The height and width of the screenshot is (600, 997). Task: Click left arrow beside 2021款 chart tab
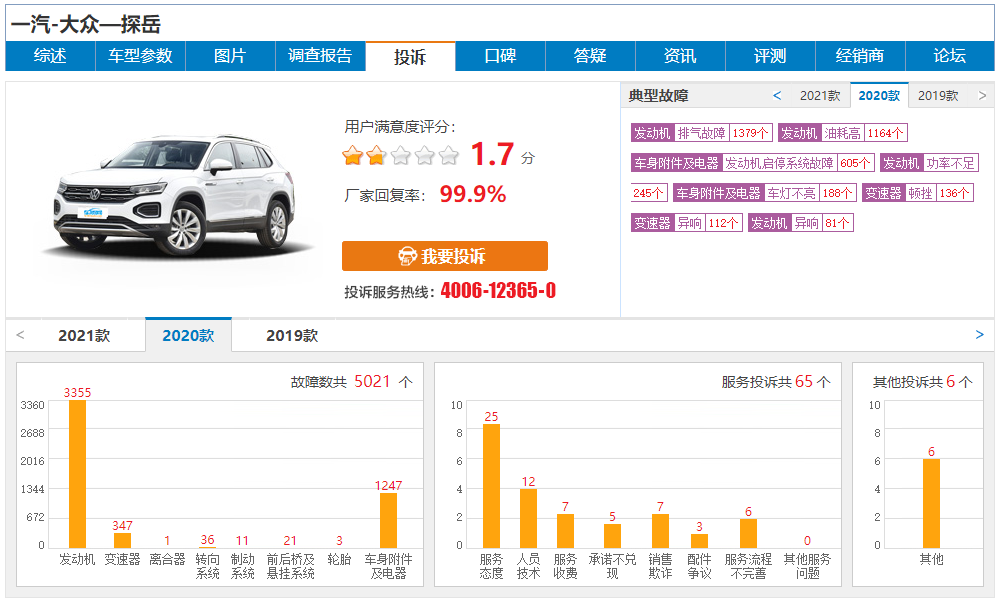coord(20,335)
